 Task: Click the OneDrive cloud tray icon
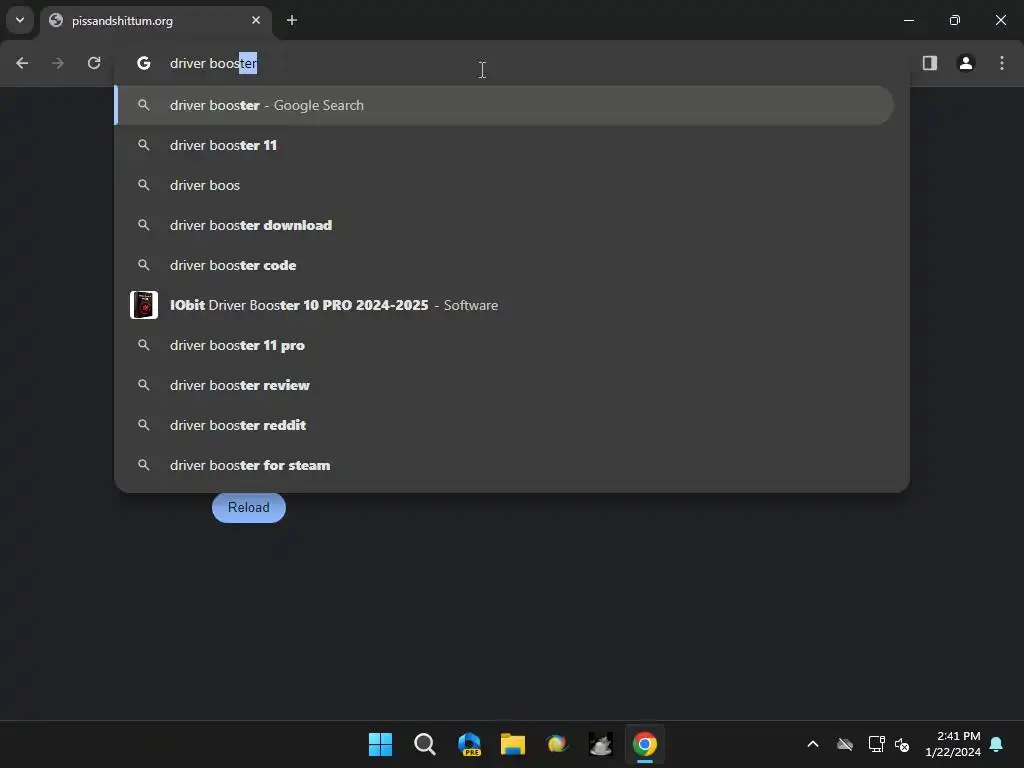click(x=845, y=744)
